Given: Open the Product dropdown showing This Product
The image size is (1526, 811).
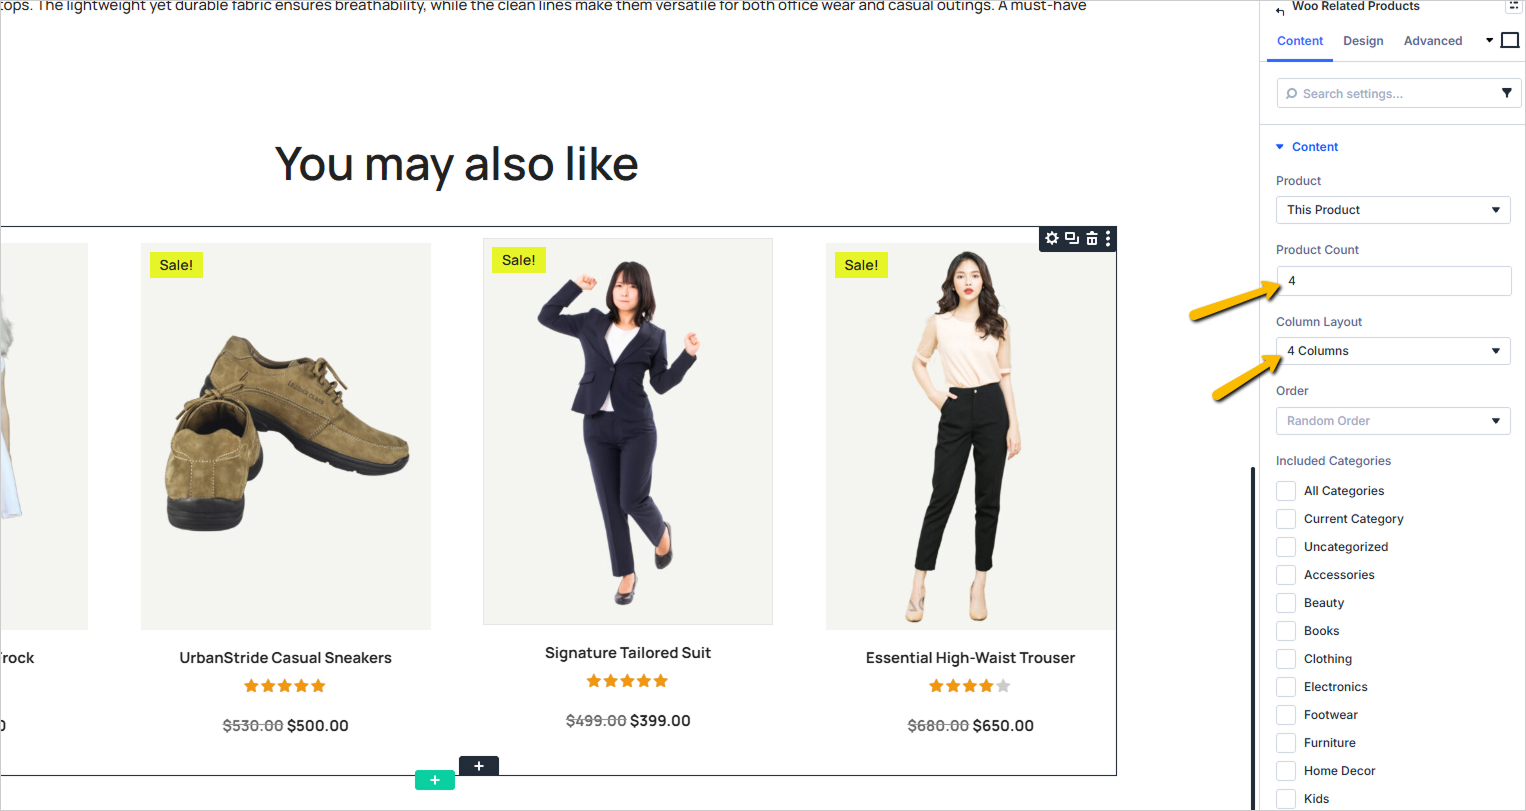Looking at the screenshot, I should pos(1393,210).
